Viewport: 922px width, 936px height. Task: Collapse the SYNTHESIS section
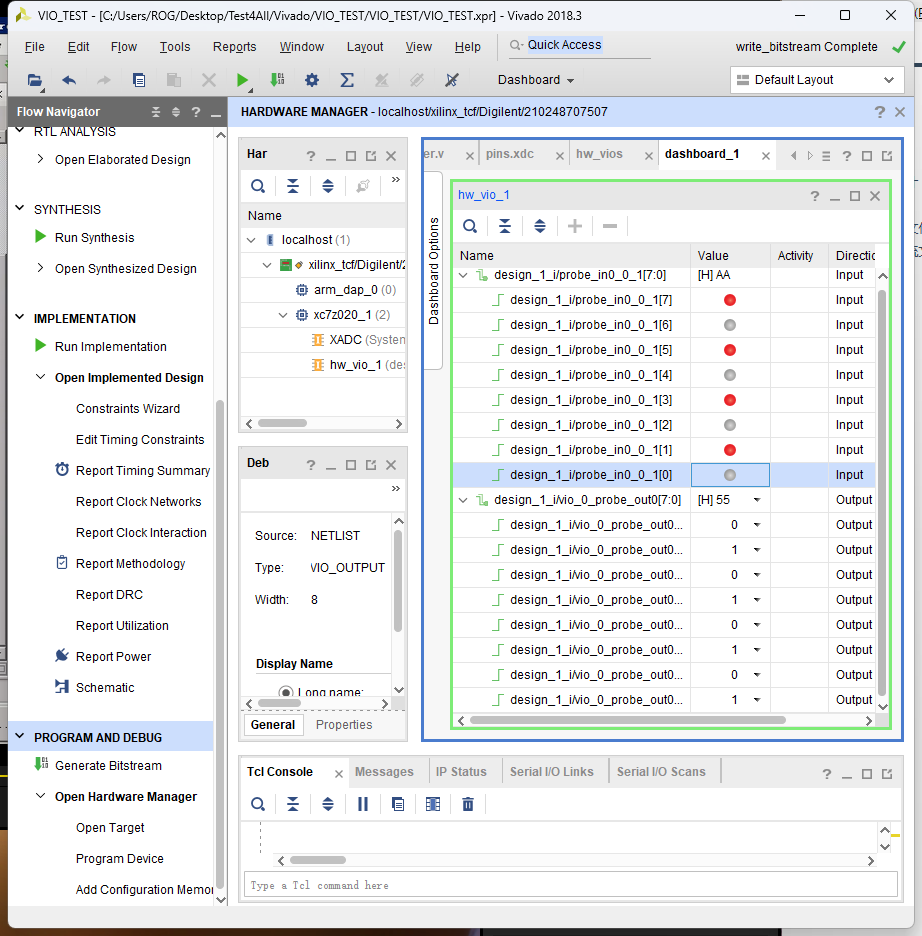pyautogui.click(x=20, y=208)
